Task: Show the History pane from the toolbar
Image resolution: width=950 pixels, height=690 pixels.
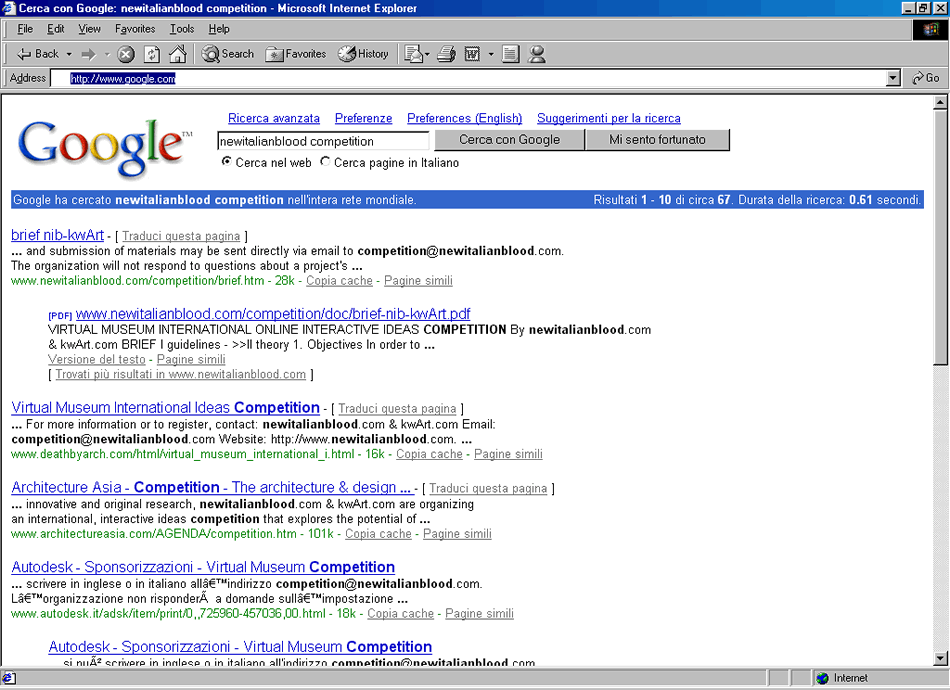Action: point(364,54)
